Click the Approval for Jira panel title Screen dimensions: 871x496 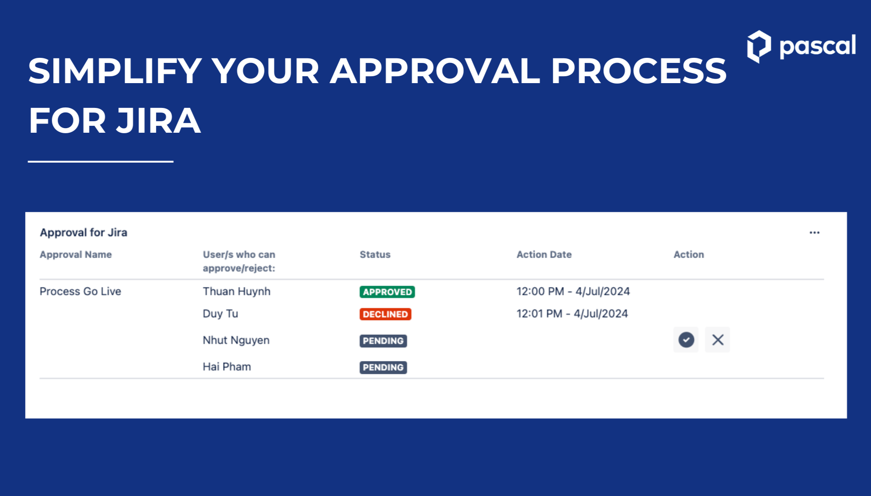(83, 233)
